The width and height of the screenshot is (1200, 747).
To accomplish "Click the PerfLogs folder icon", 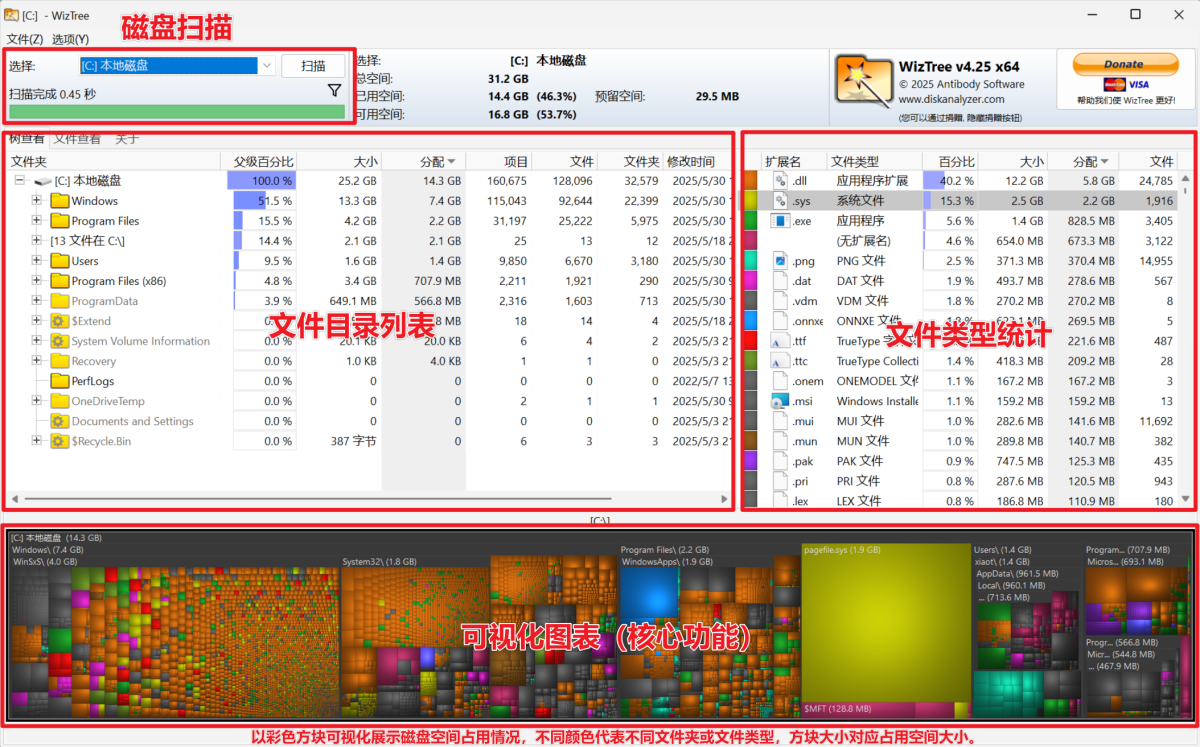I will pos(60,381).
